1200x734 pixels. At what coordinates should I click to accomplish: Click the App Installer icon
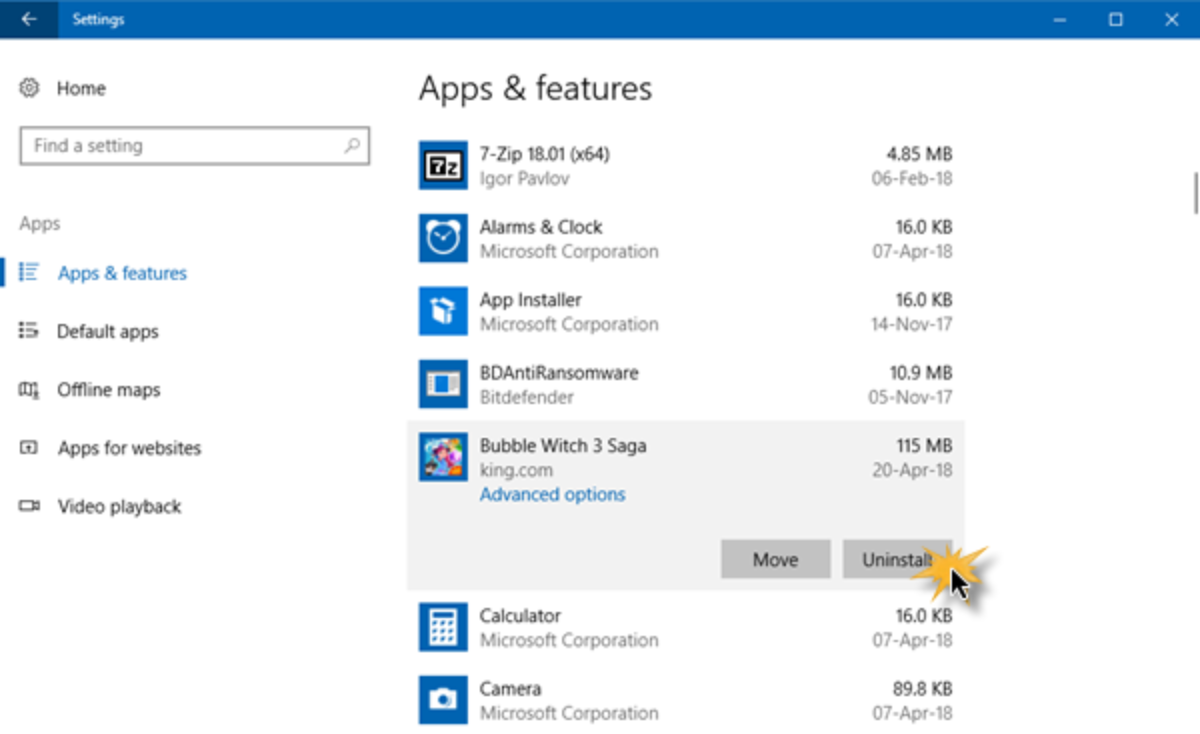click(x=442, y=312)
